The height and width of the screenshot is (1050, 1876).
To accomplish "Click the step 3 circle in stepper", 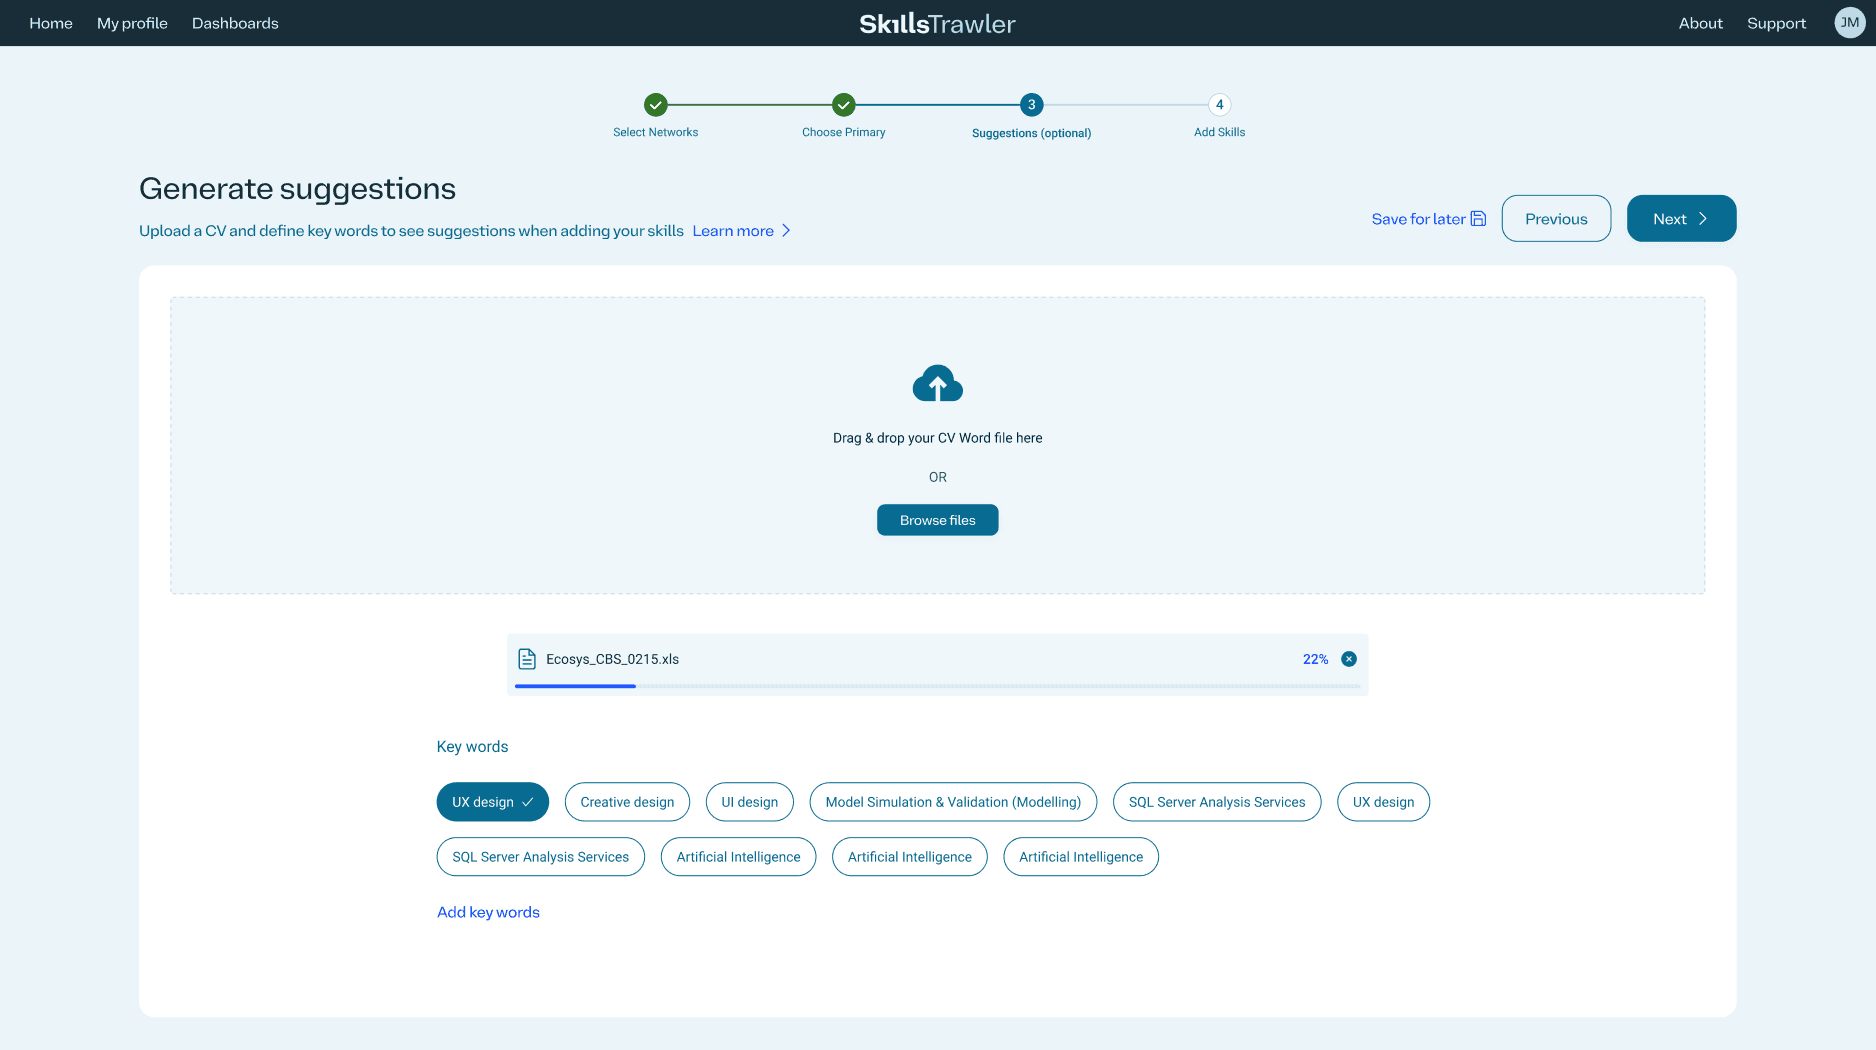I will 1032,105.
